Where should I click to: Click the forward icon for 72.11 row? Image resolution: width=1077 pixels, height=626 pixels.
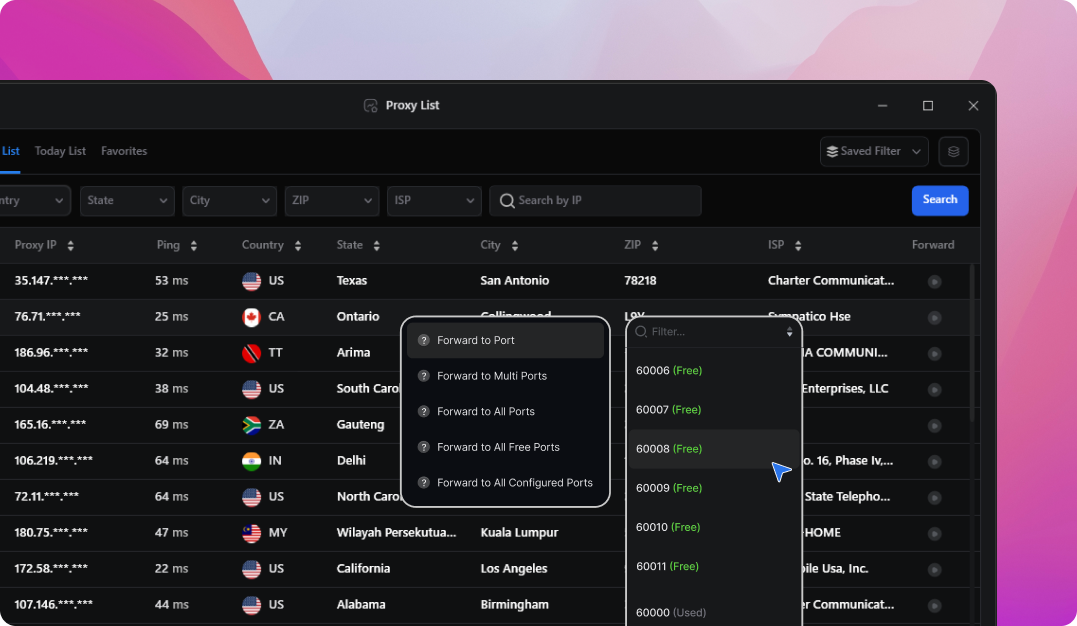pos(934,498)
